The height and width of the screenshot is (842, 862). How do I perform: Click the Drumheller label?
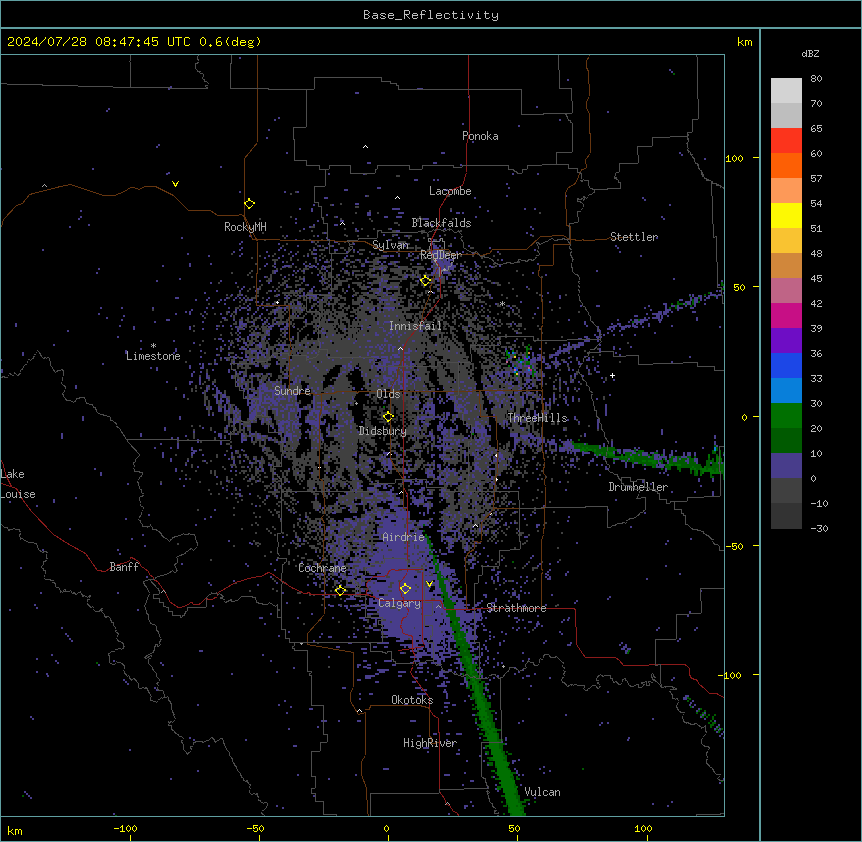pyautogui.click(x=638, y=487)
